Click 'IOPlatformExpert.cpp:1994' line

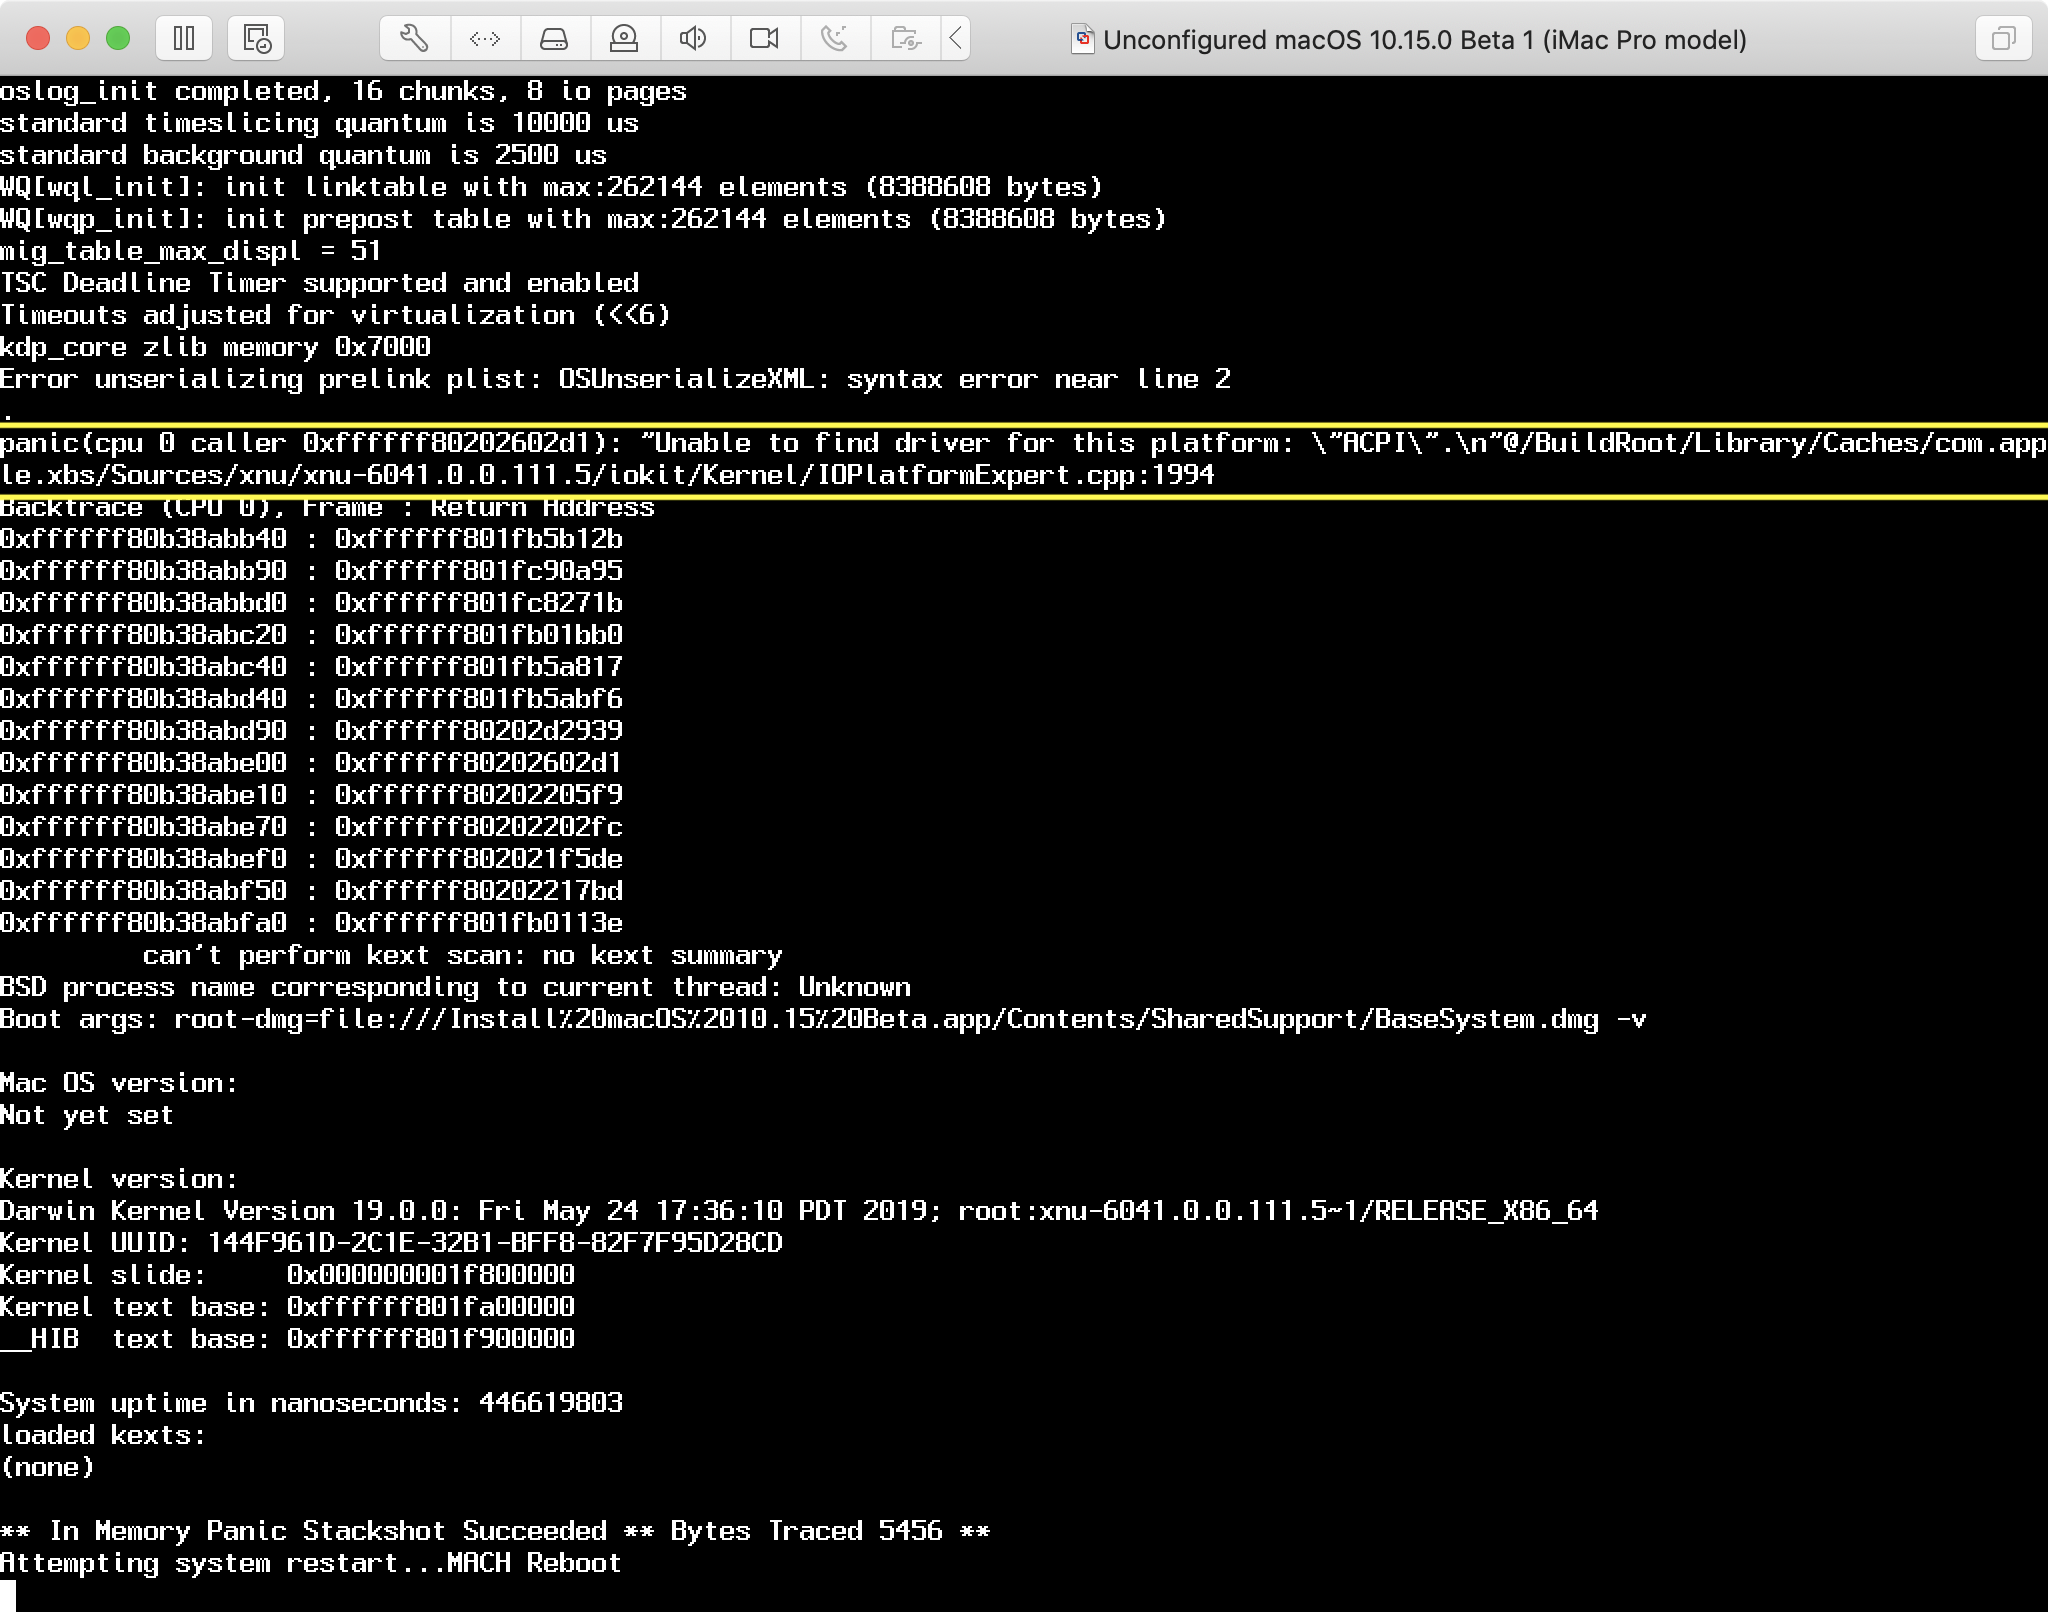(607, 475)
